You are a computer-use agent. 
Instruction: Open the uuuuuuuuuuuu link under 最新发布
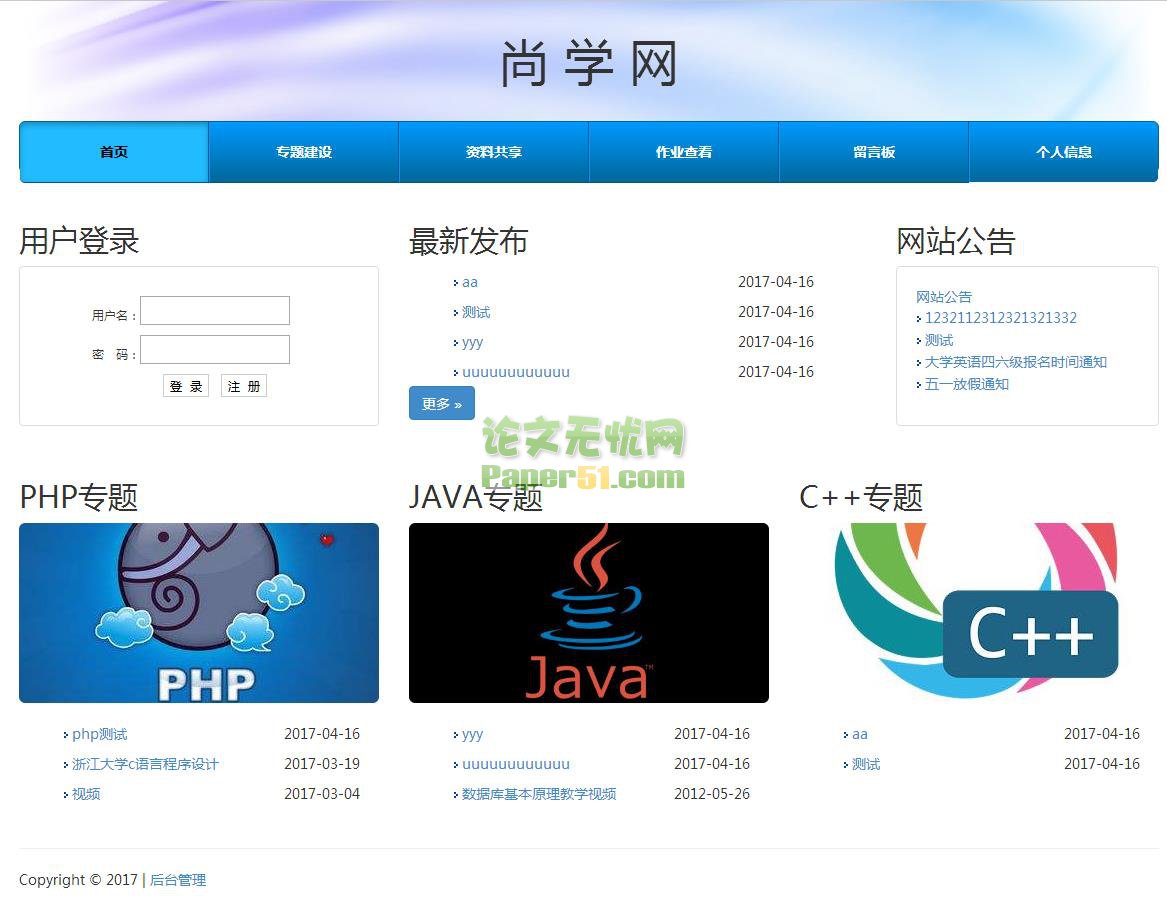pyautogui.click(x=516, y=371)
